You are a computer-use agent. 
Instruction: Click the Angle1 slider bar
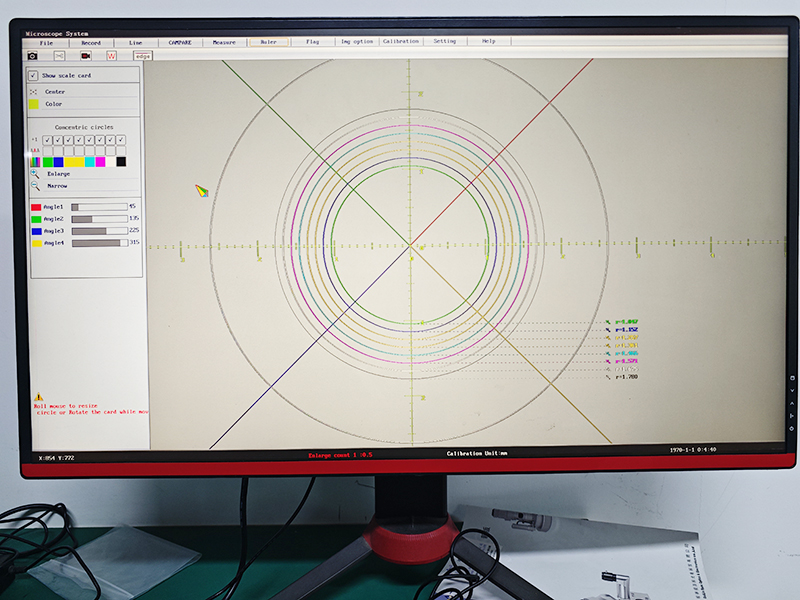98,207
